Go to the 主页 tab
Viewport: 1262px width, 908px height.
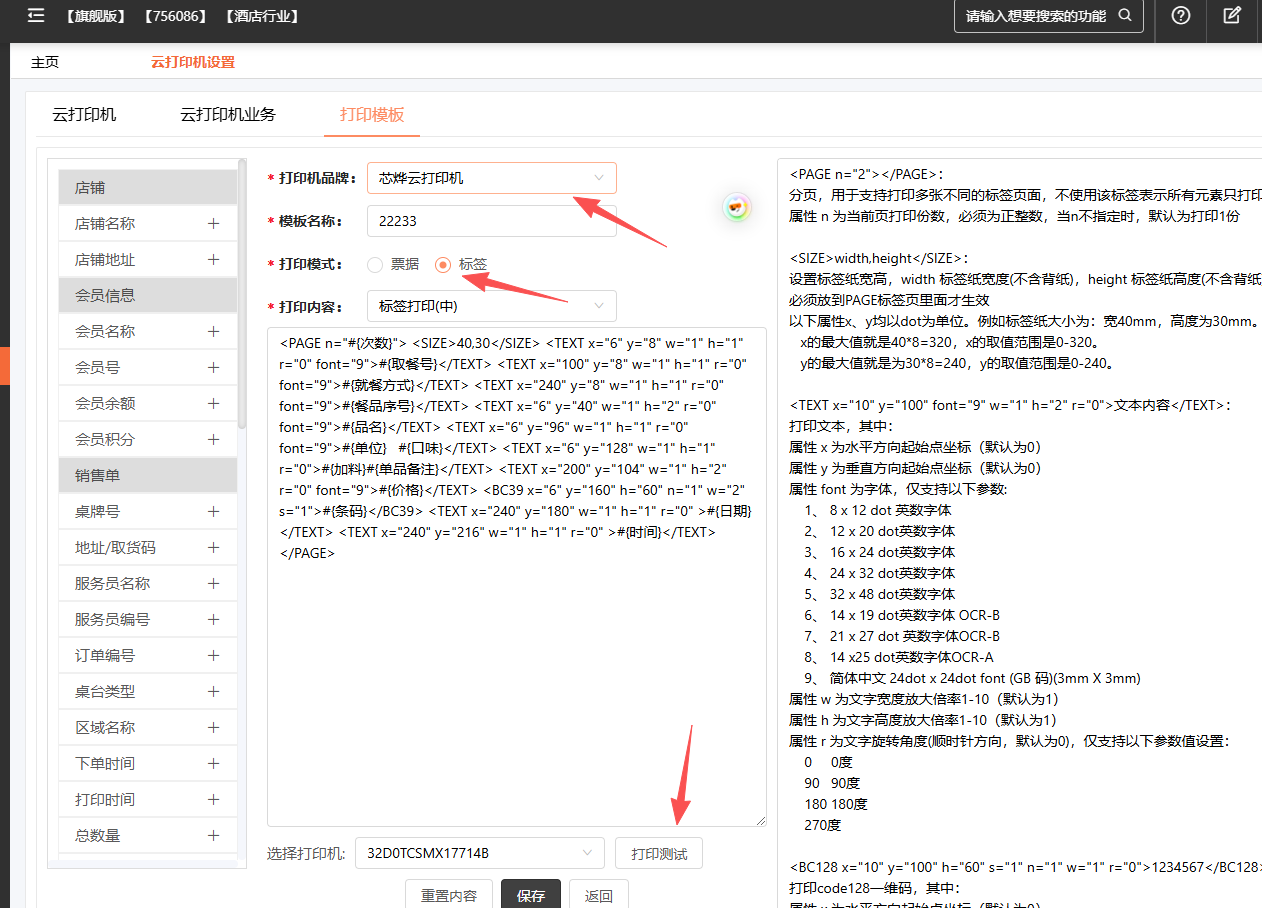(x=45, y=62)
